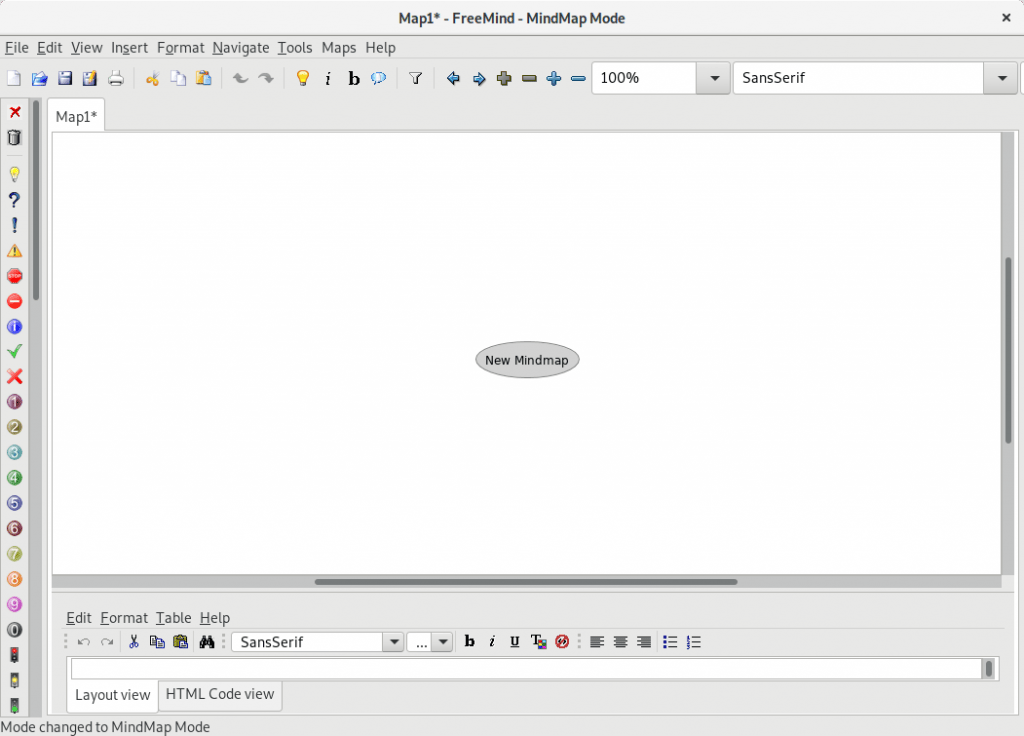The height and width of the screenshot is (736, 1024).
Task: Click the Save map floppy disk icon
Action: (65, 78)
